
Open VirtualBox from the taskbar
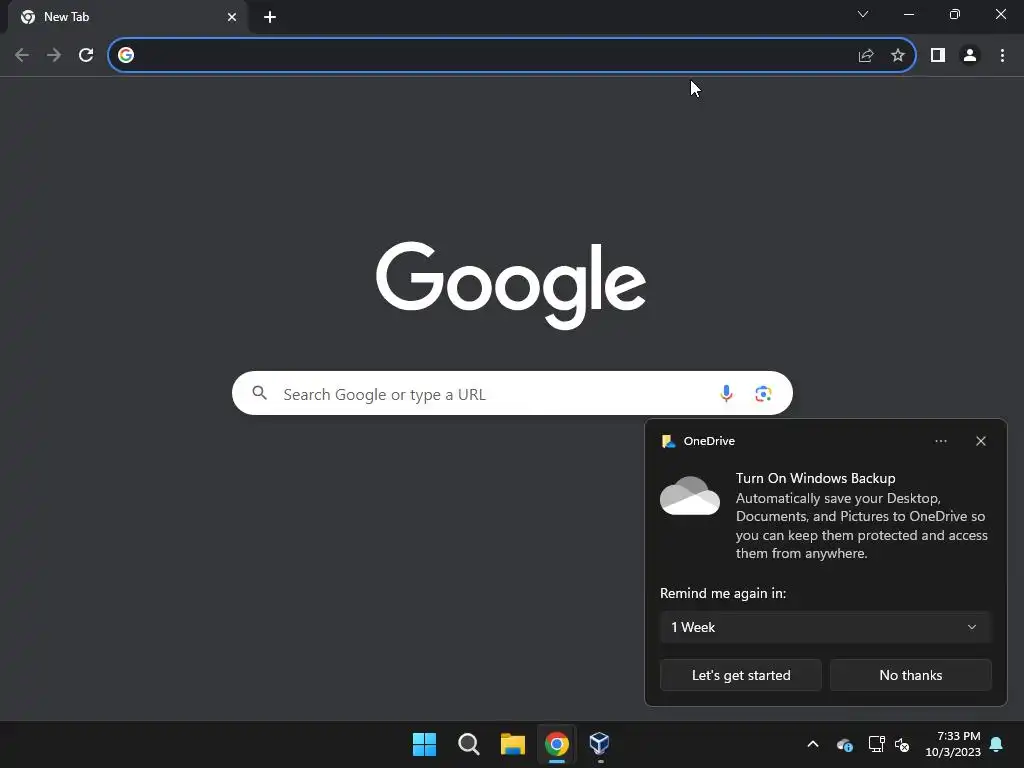(x=600, y=743)
